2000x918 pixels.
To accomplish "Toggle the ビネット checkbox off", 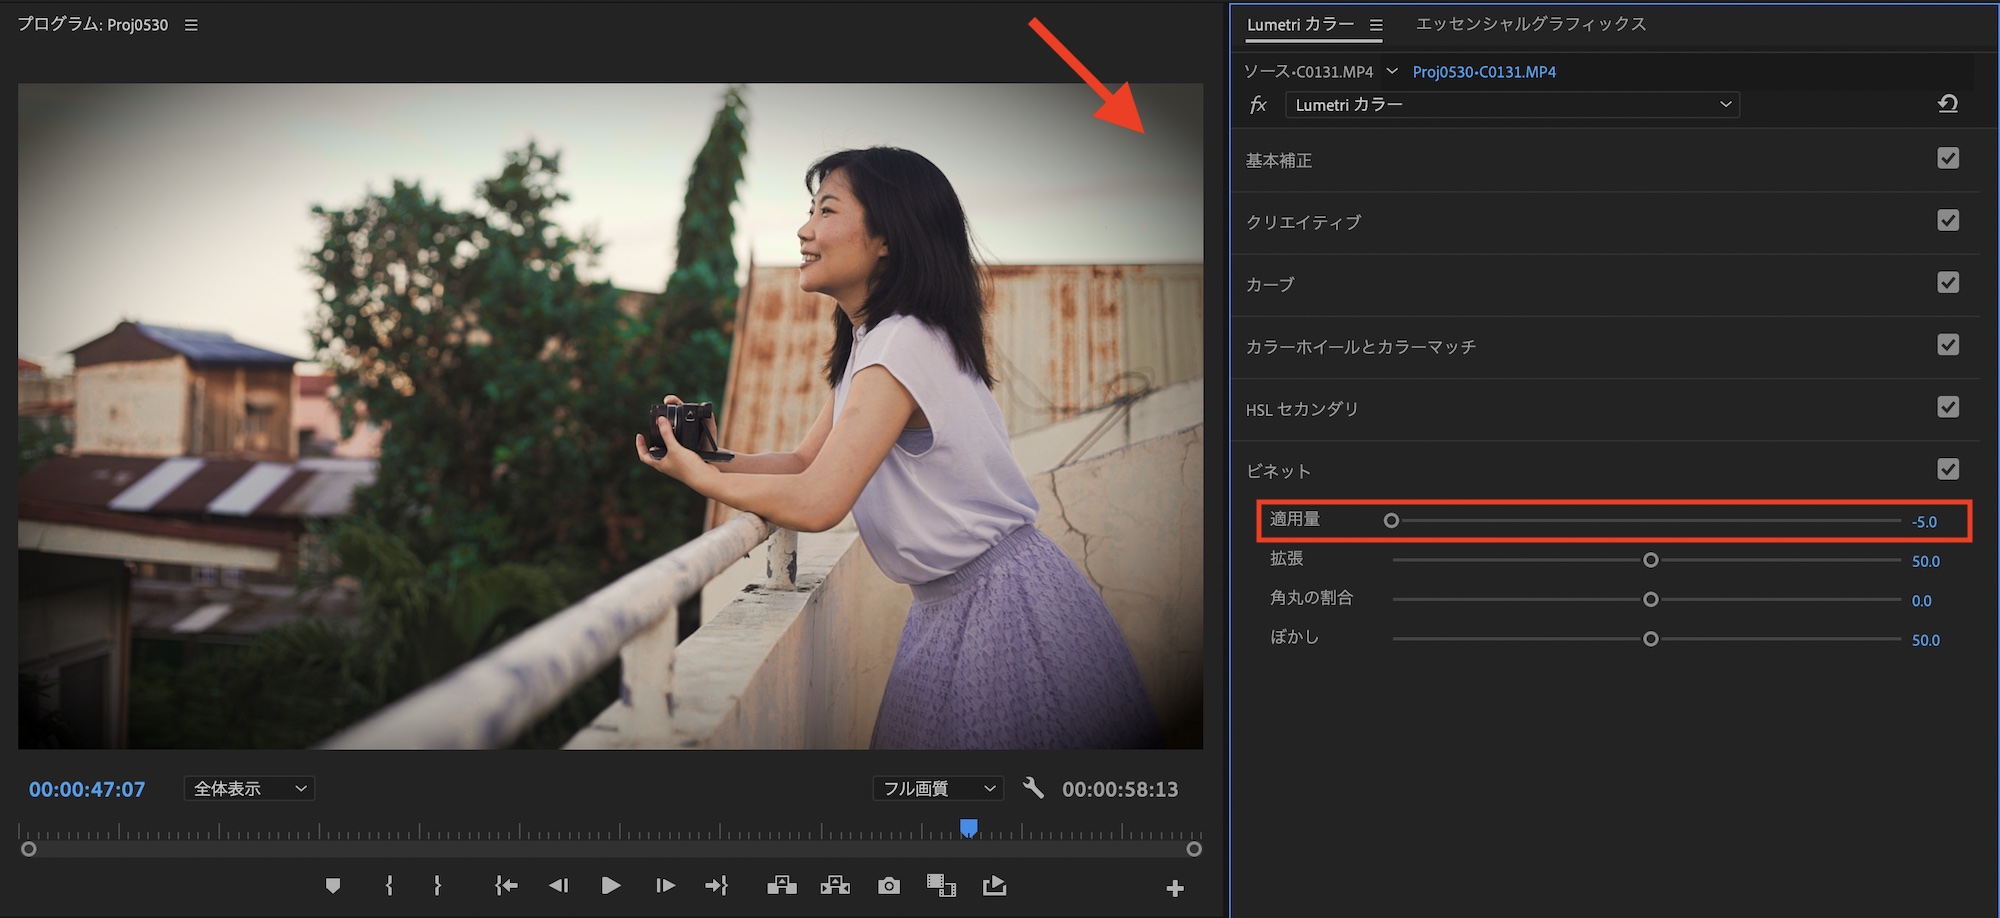I will (1947, 469).
